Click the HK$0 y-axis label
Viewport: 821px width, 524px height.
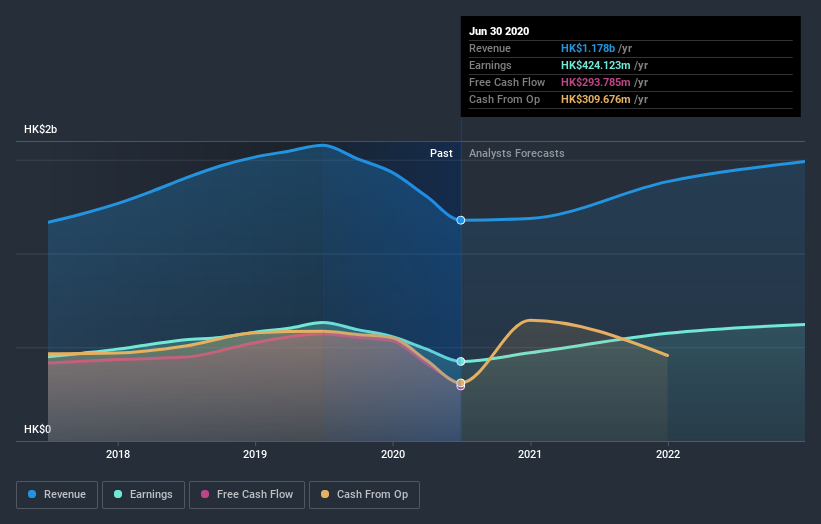coord(37,429)
